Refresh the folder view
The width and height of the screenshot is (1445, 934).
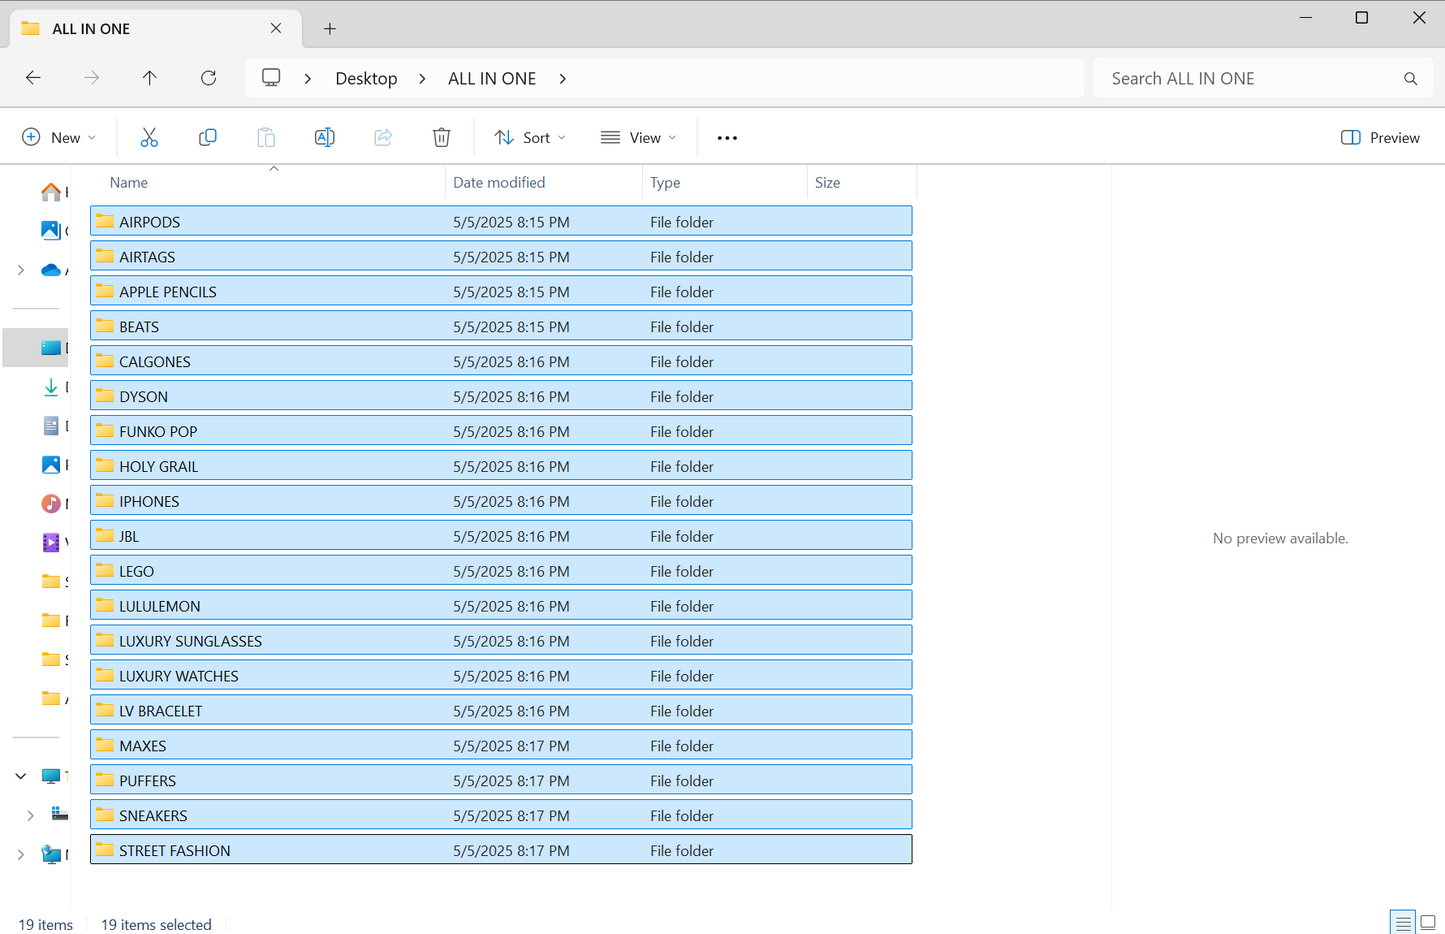[x=208, y=78]
